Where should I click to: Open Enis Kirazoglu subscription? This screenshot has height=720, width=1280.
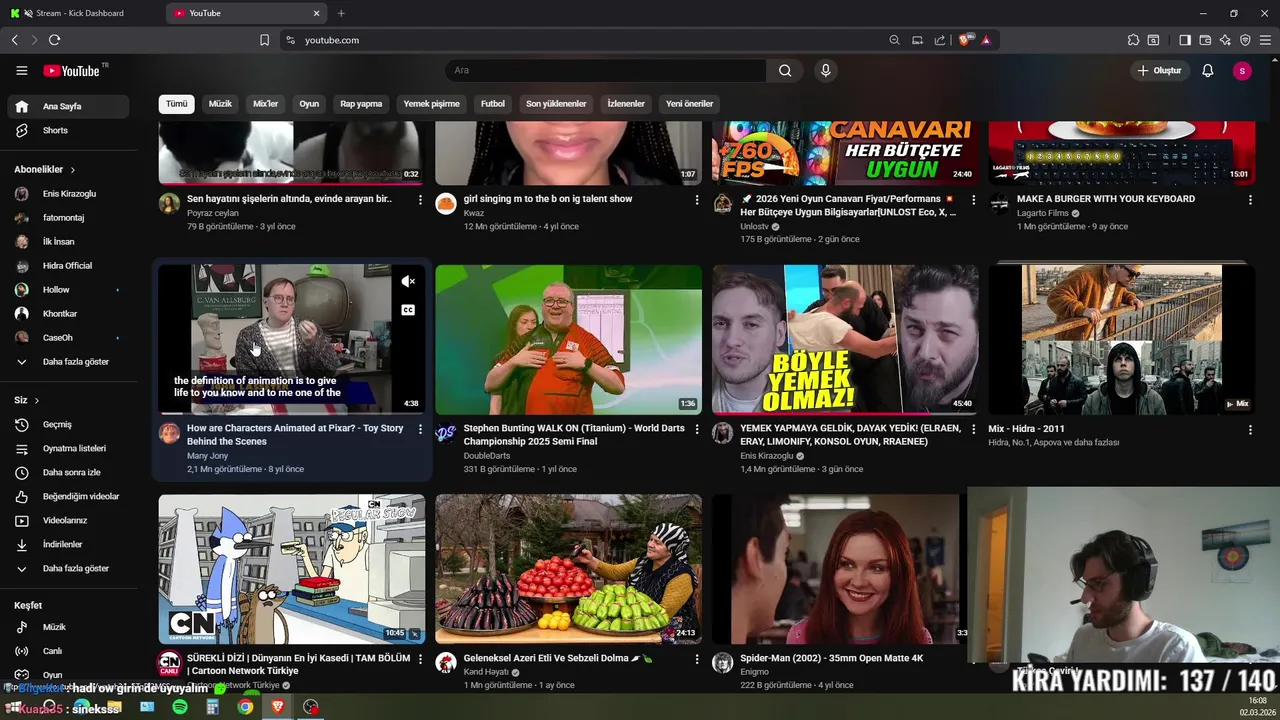click(68, 194)
